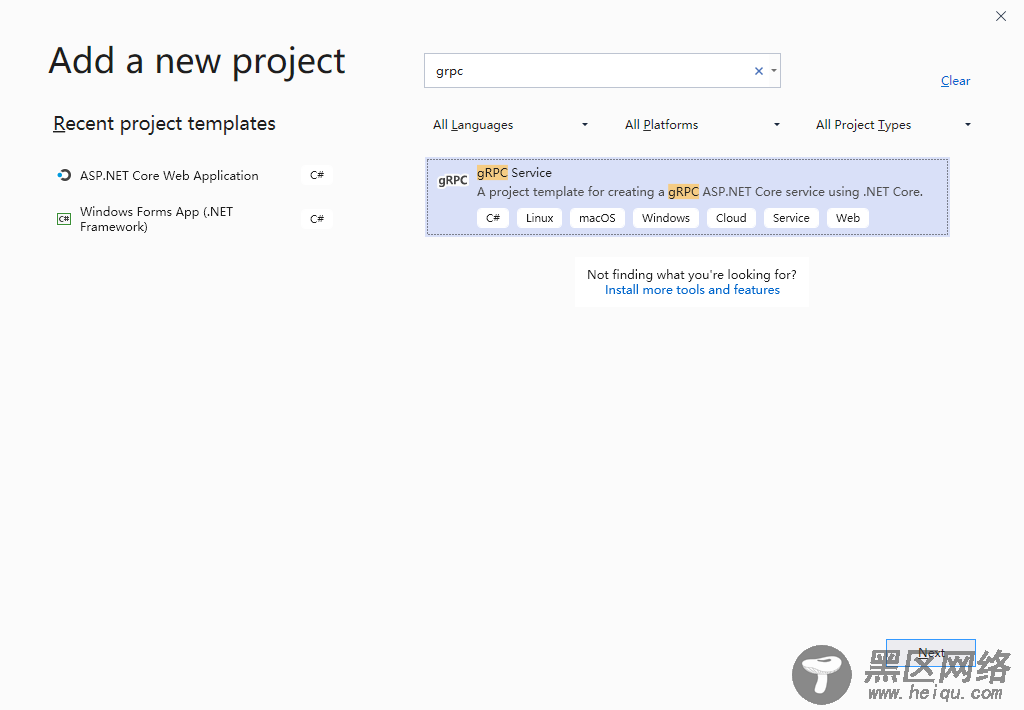
Task: Click the Clear link
Action: [x=955, y=81]
